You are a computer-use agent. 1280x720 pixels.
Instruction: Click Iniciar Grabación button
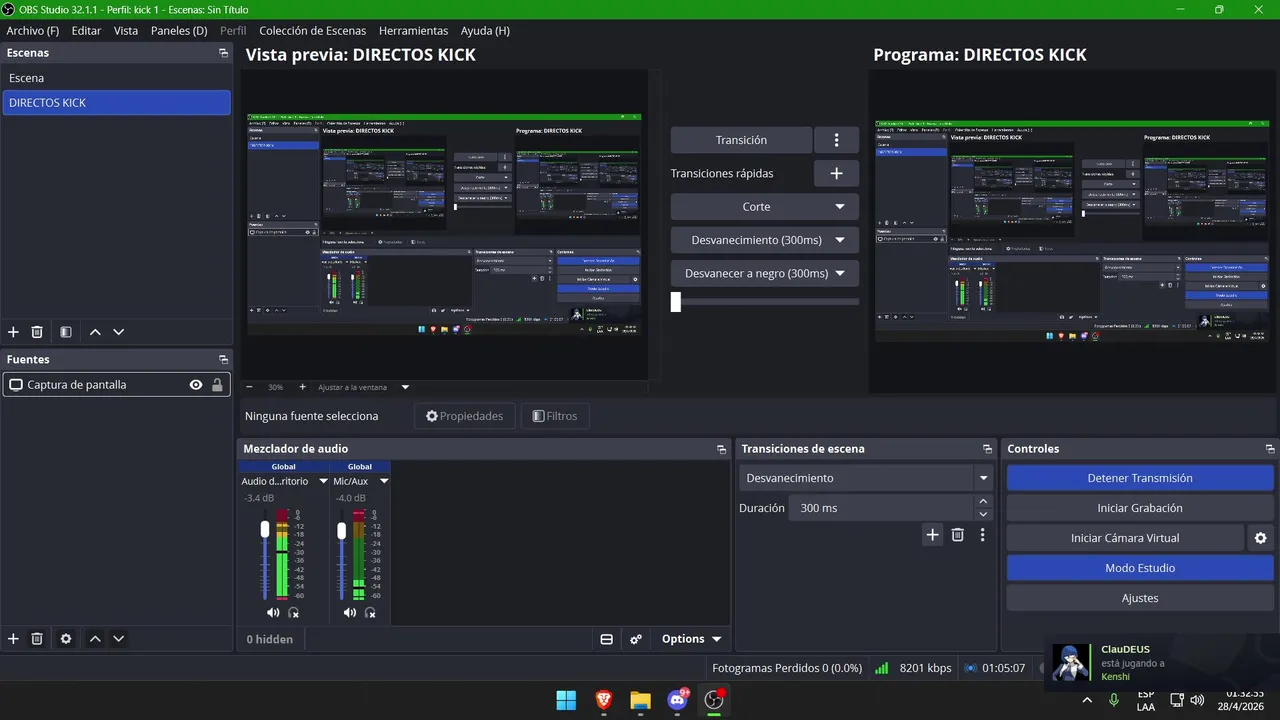[1139, 508]
